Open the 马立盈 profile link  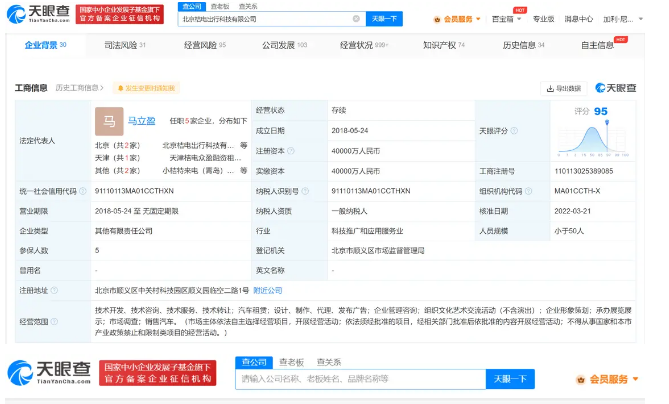[141, 121]
